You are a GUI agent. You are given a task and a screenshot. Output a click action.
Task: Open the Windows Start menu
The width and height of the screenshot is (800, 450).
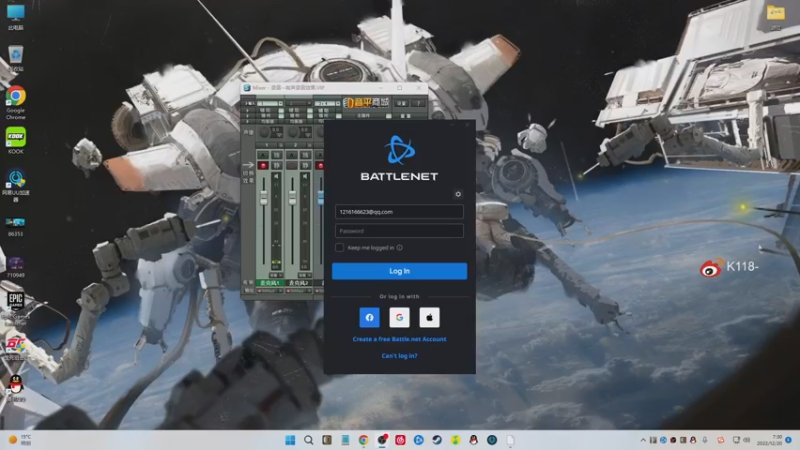[x=290, y=440]
